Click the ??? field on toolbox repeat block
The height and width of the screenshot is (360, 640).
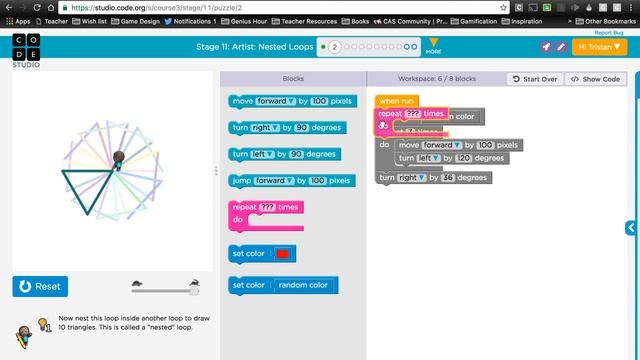(267, 207)
